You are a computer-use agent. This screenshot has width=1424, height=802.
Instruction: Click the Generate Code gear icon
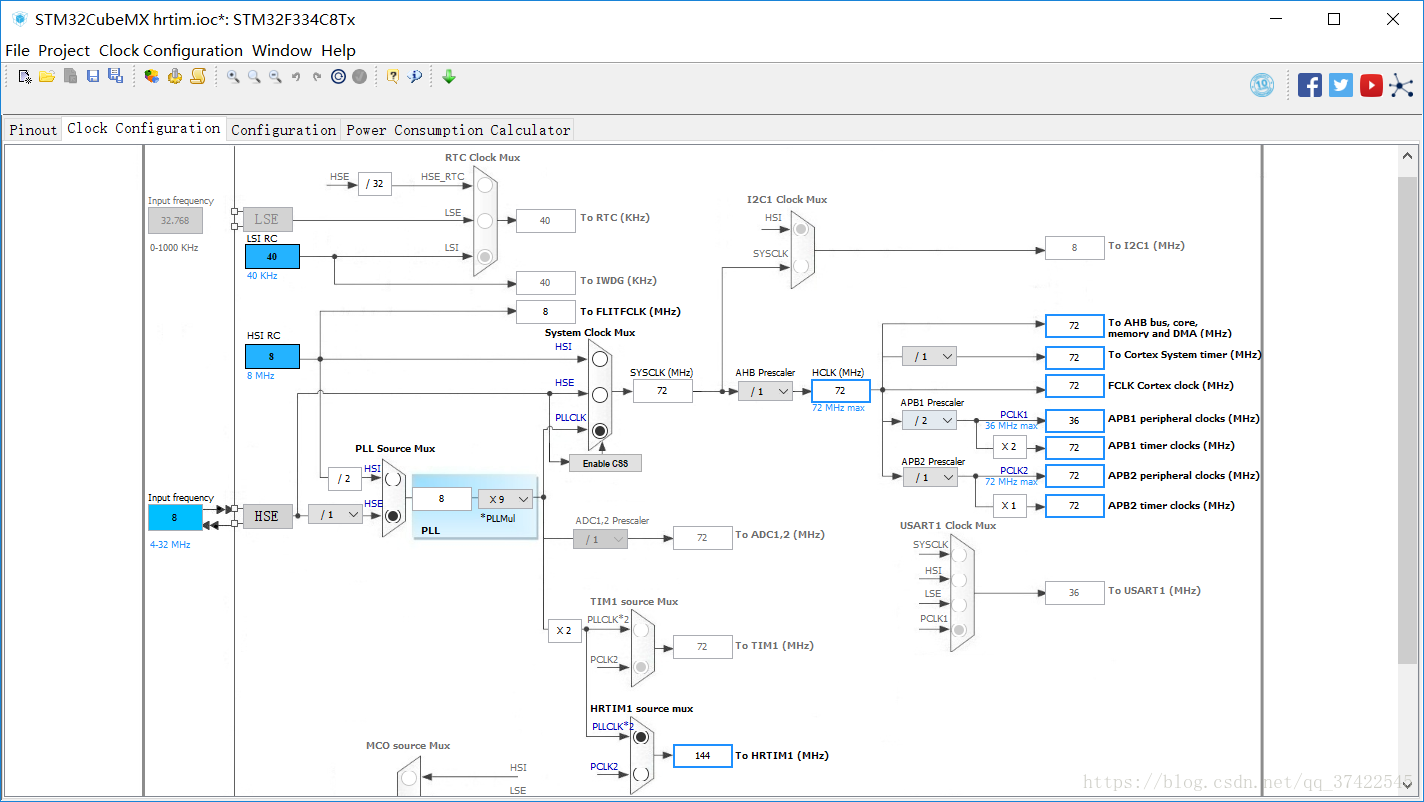click(175, 76)
